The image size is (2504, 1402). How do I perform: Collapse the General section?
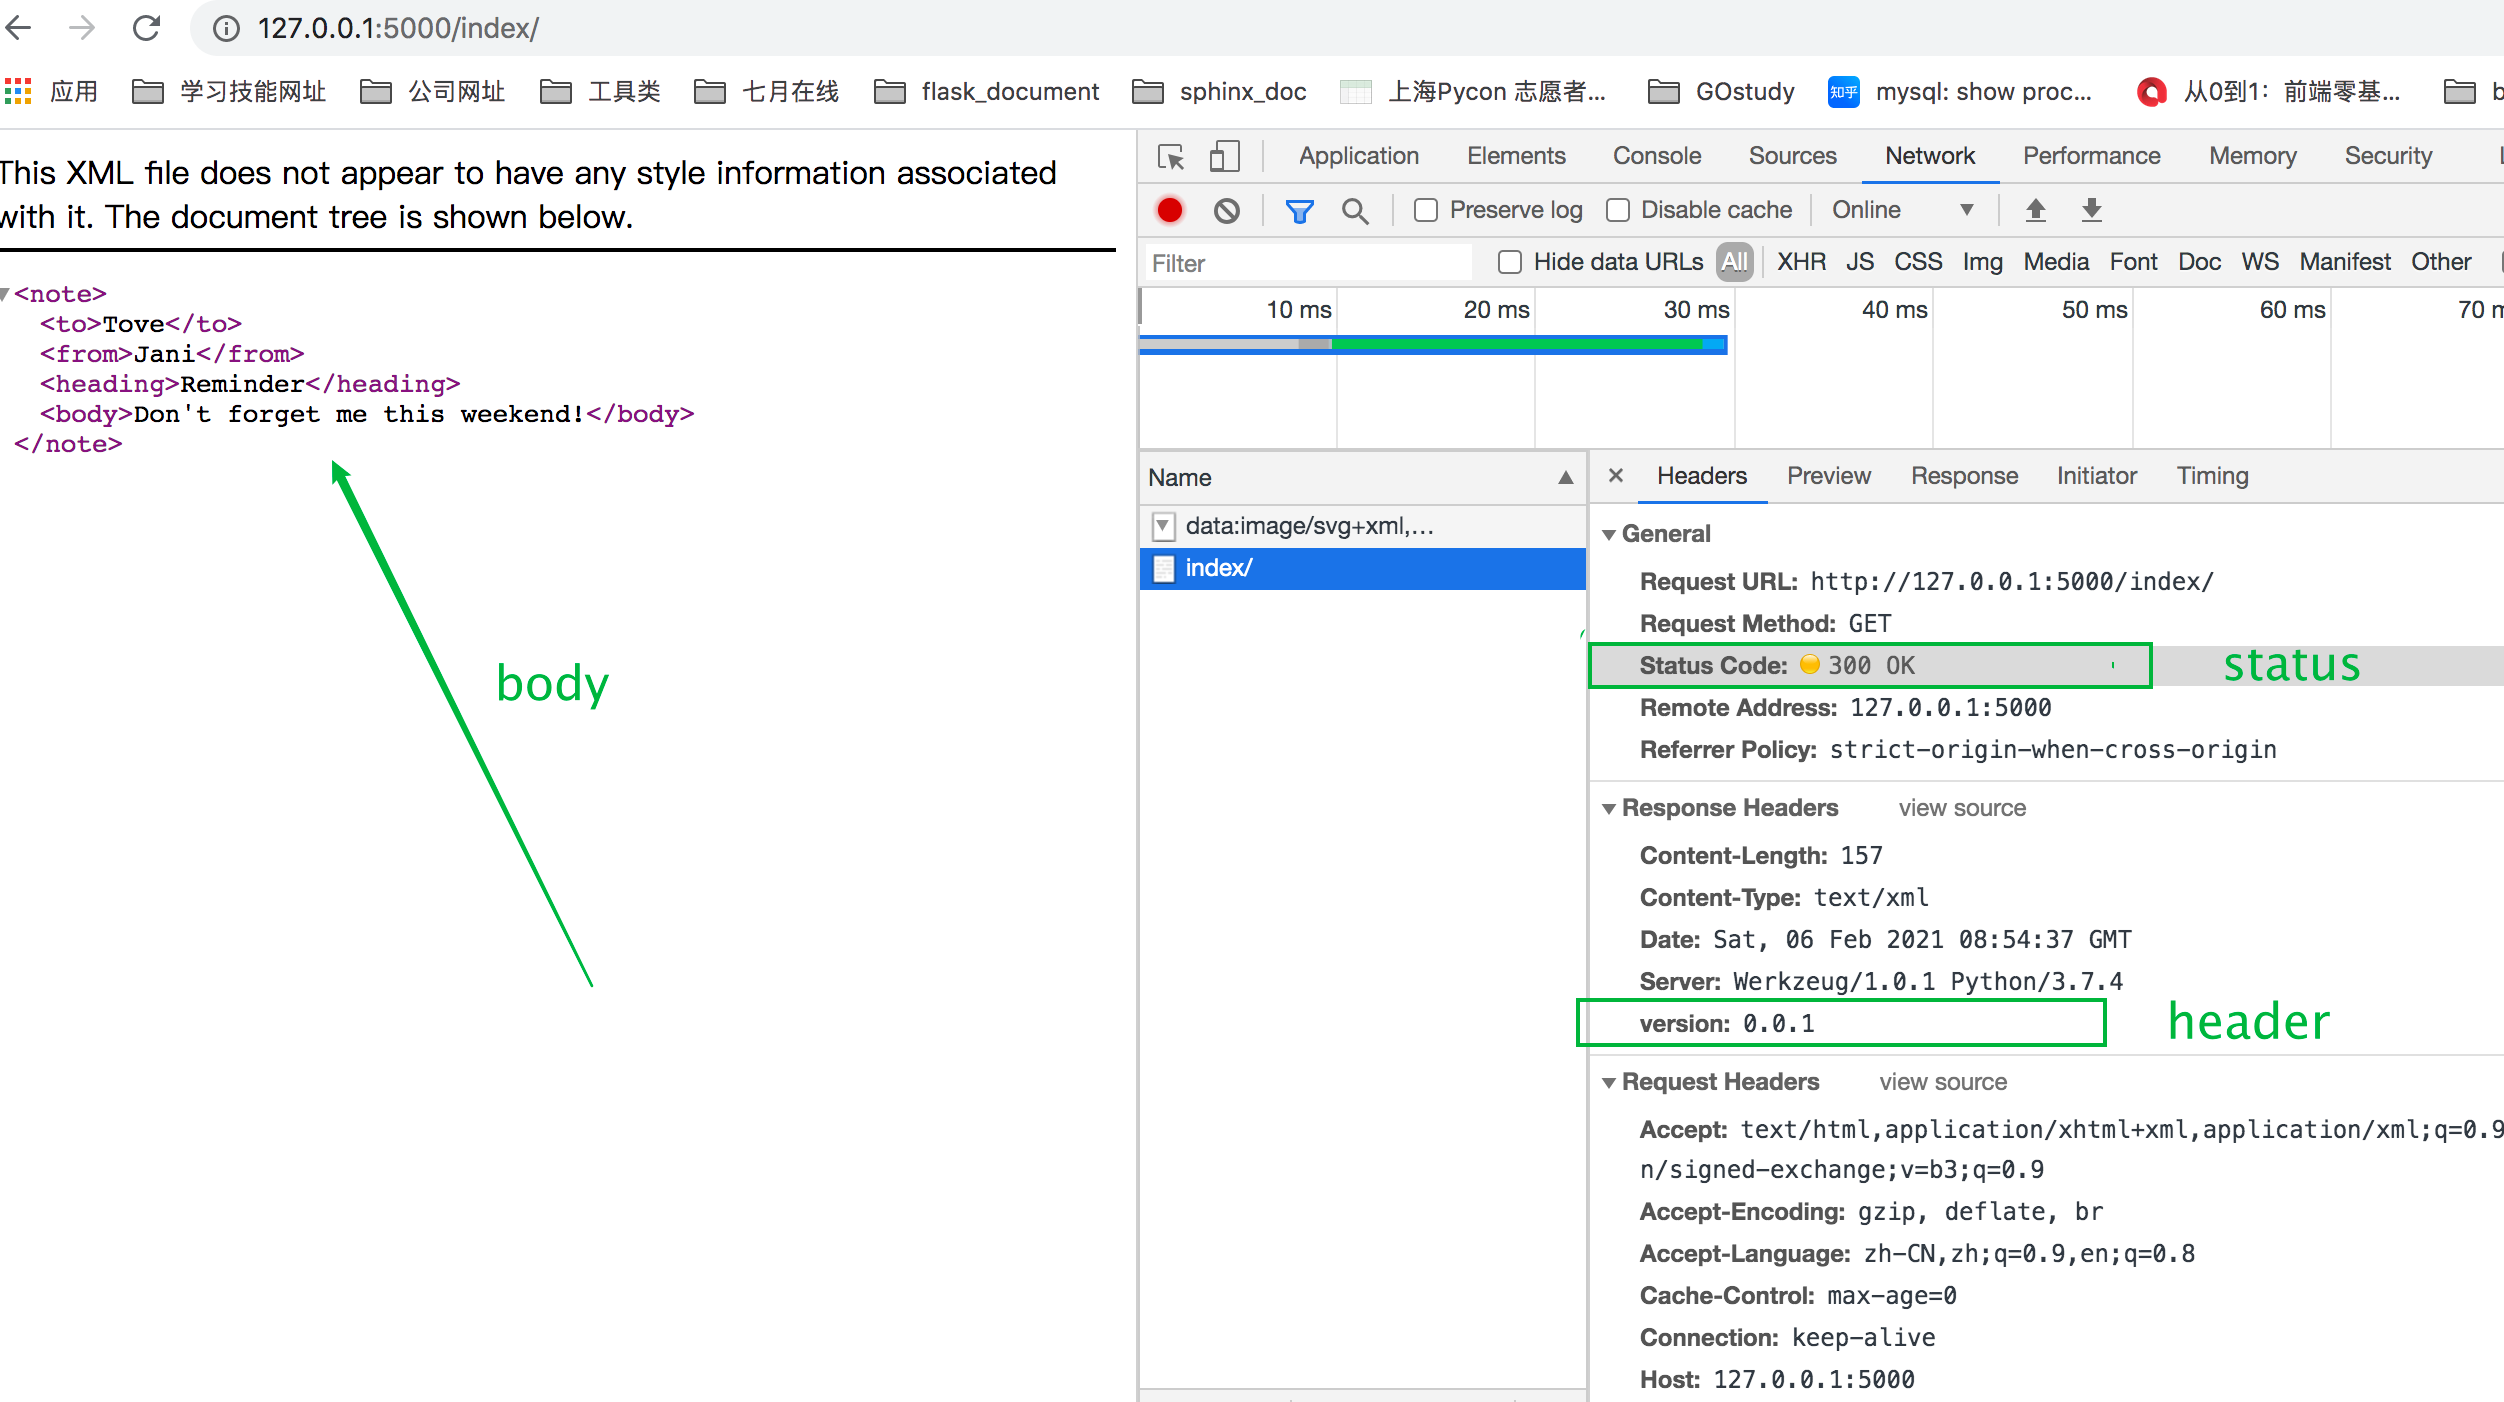[1609, 534]
